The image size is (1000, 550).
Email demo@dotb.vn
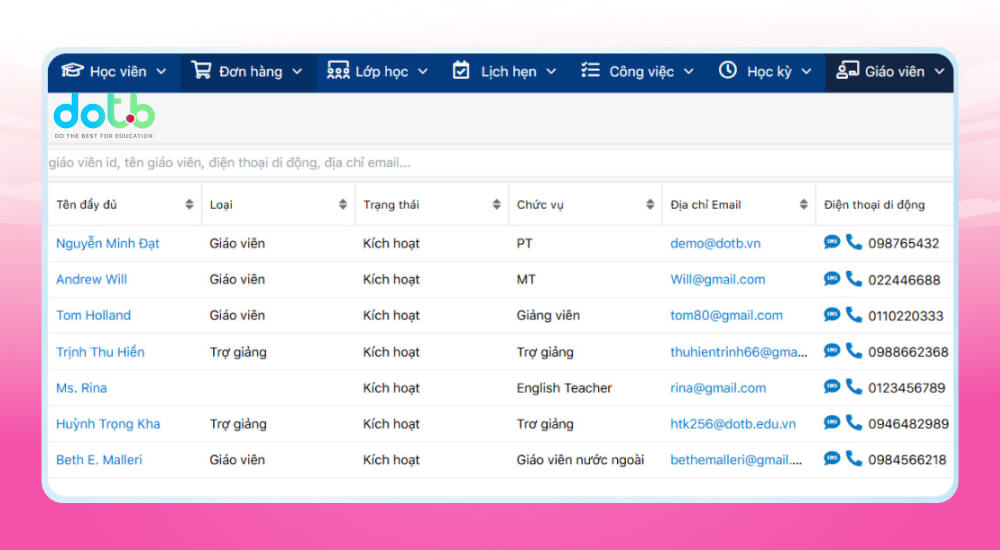(715, 243)
